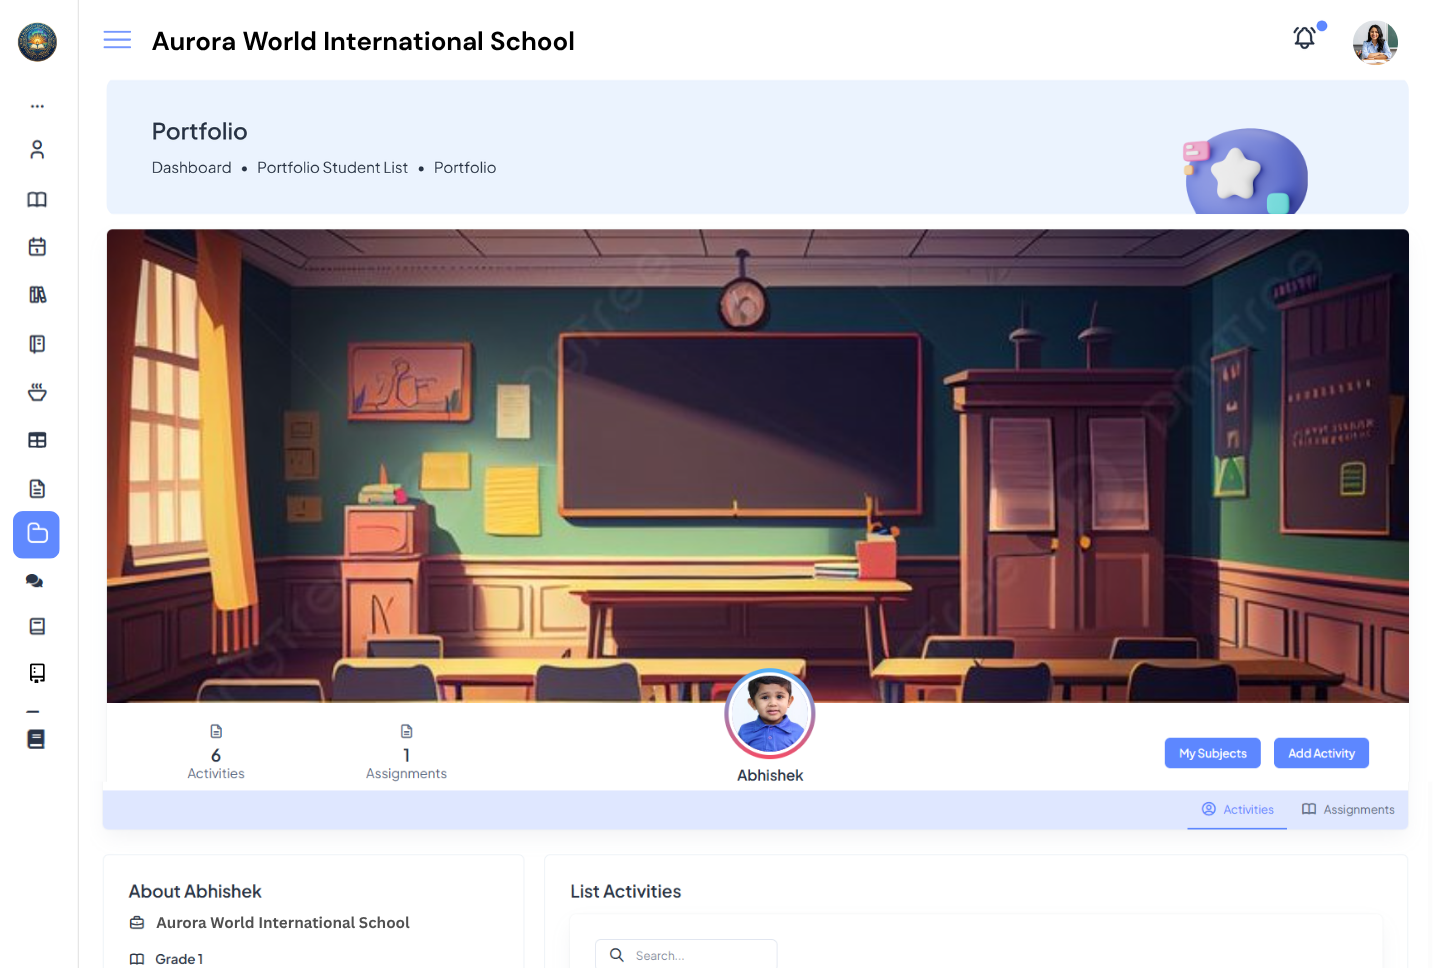The width and height of the screenshot is (1440, 968).
Task: Open the Dashboard breadcrumb link
Action: [191, 167]
